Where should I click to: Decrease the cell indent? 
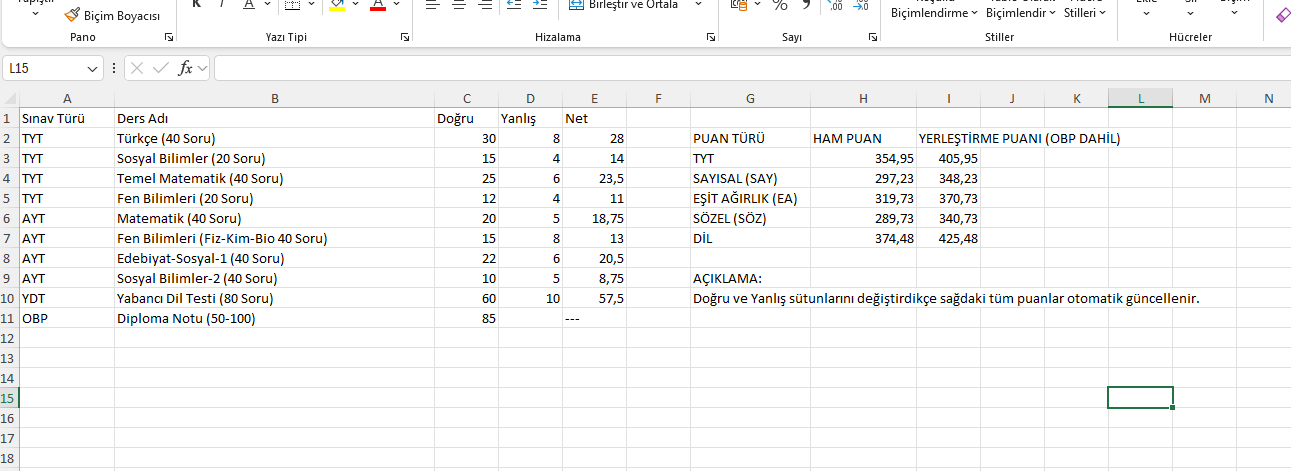pos(513,5)
